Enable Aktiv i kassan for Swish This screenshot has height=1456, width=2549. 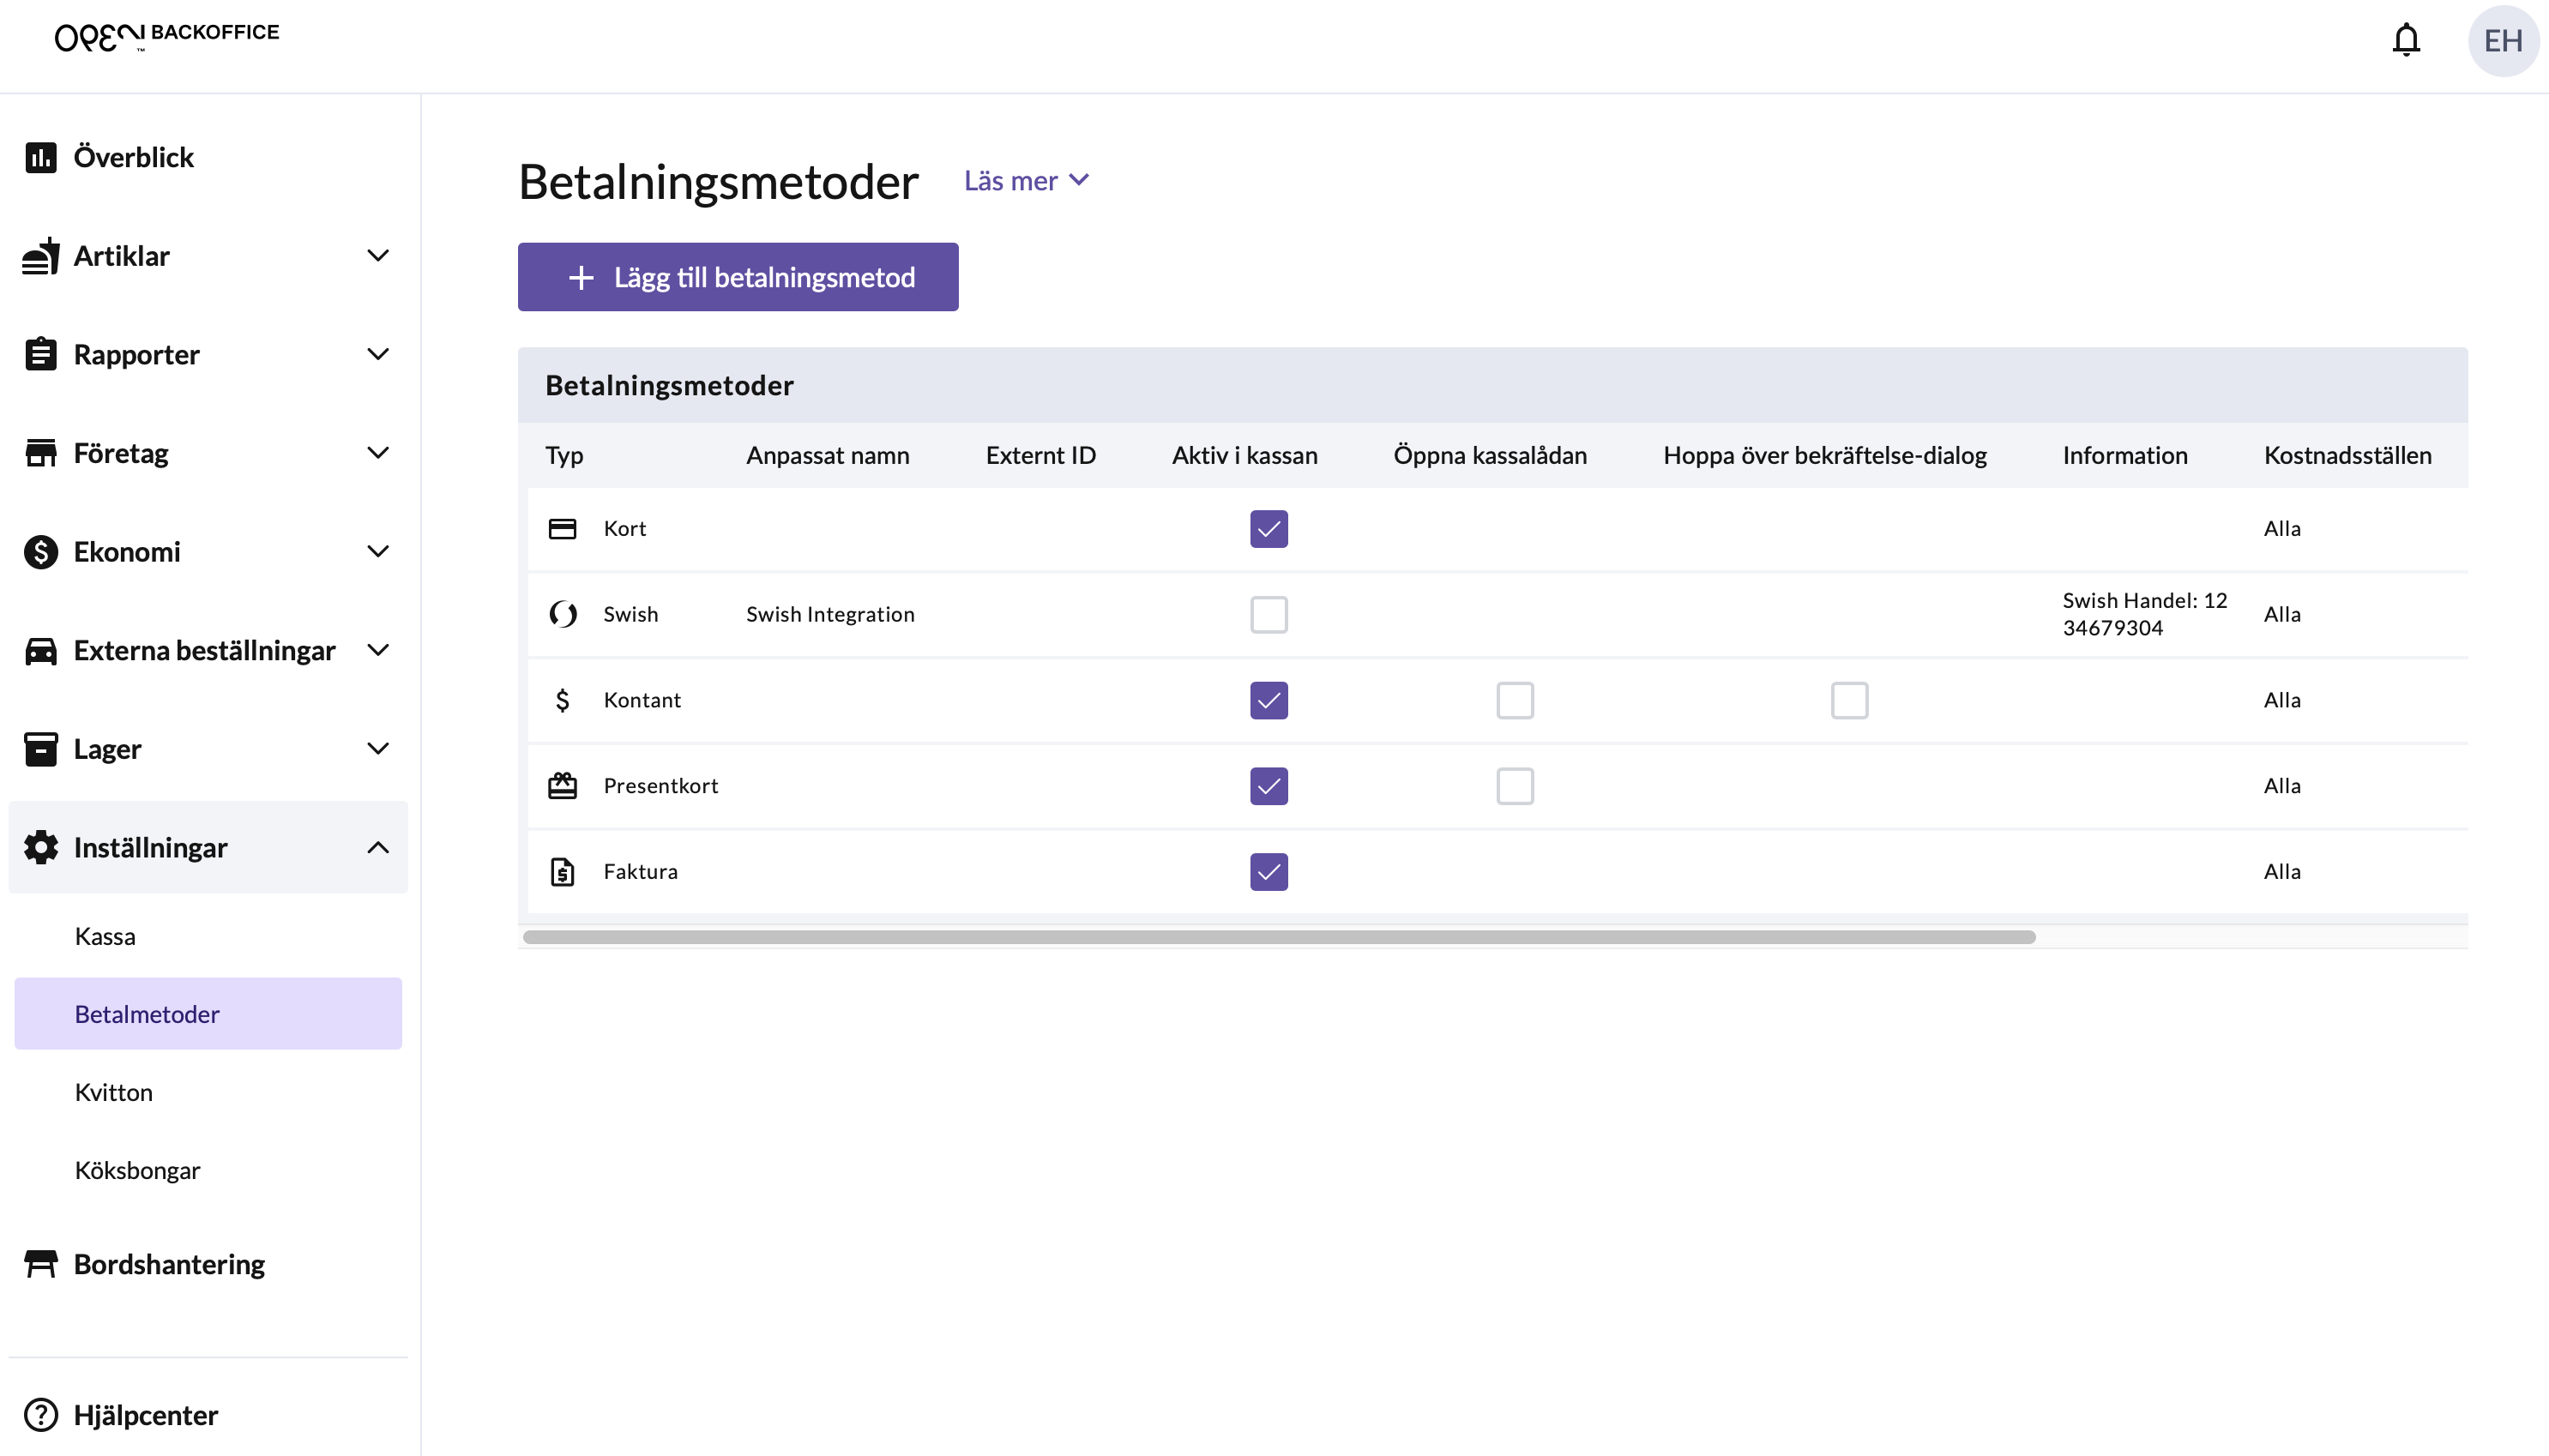(x=1268, y=614)
